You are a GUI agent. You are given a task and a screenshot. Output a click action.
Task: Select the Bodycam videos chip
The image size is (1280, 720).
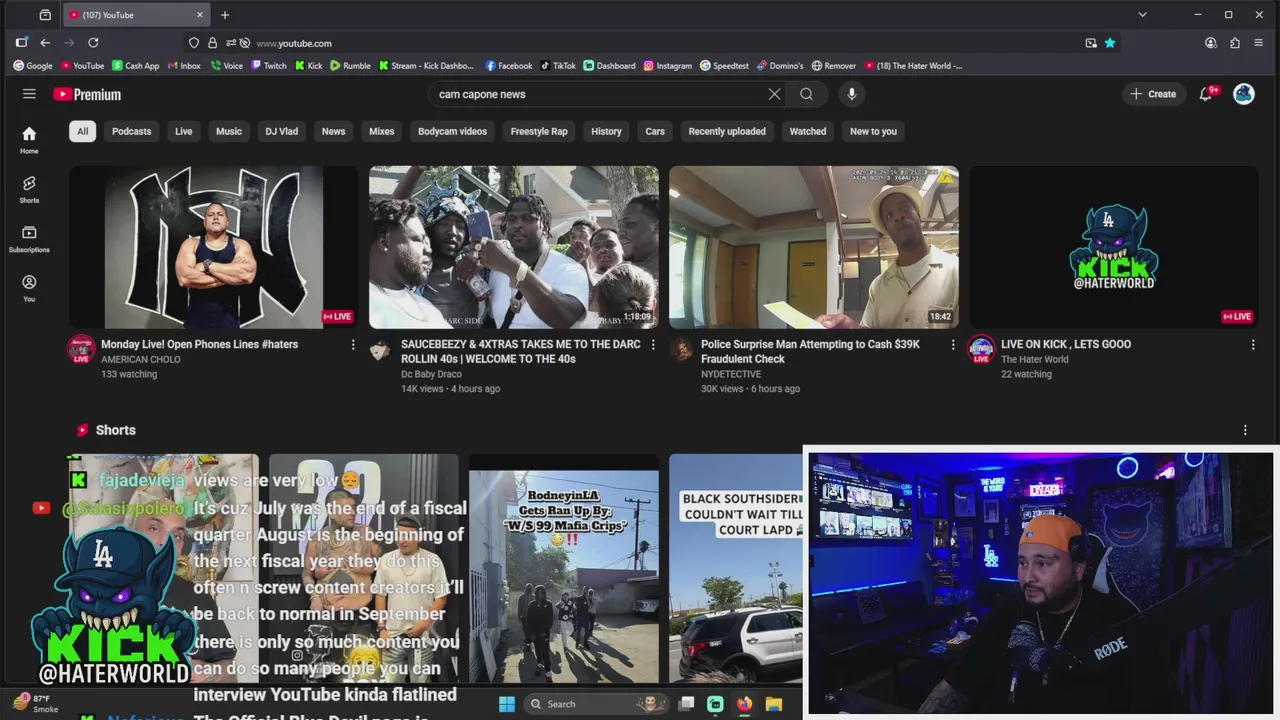tap(452, 131)
